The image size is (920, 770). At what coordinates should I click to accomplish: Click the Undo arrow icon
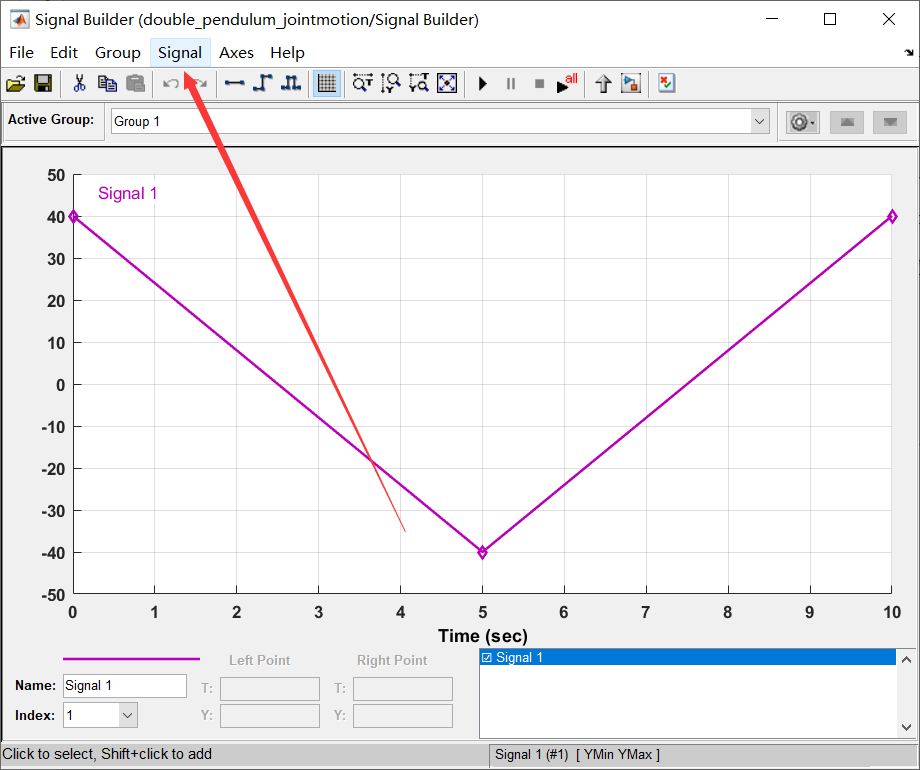point(171,84)
